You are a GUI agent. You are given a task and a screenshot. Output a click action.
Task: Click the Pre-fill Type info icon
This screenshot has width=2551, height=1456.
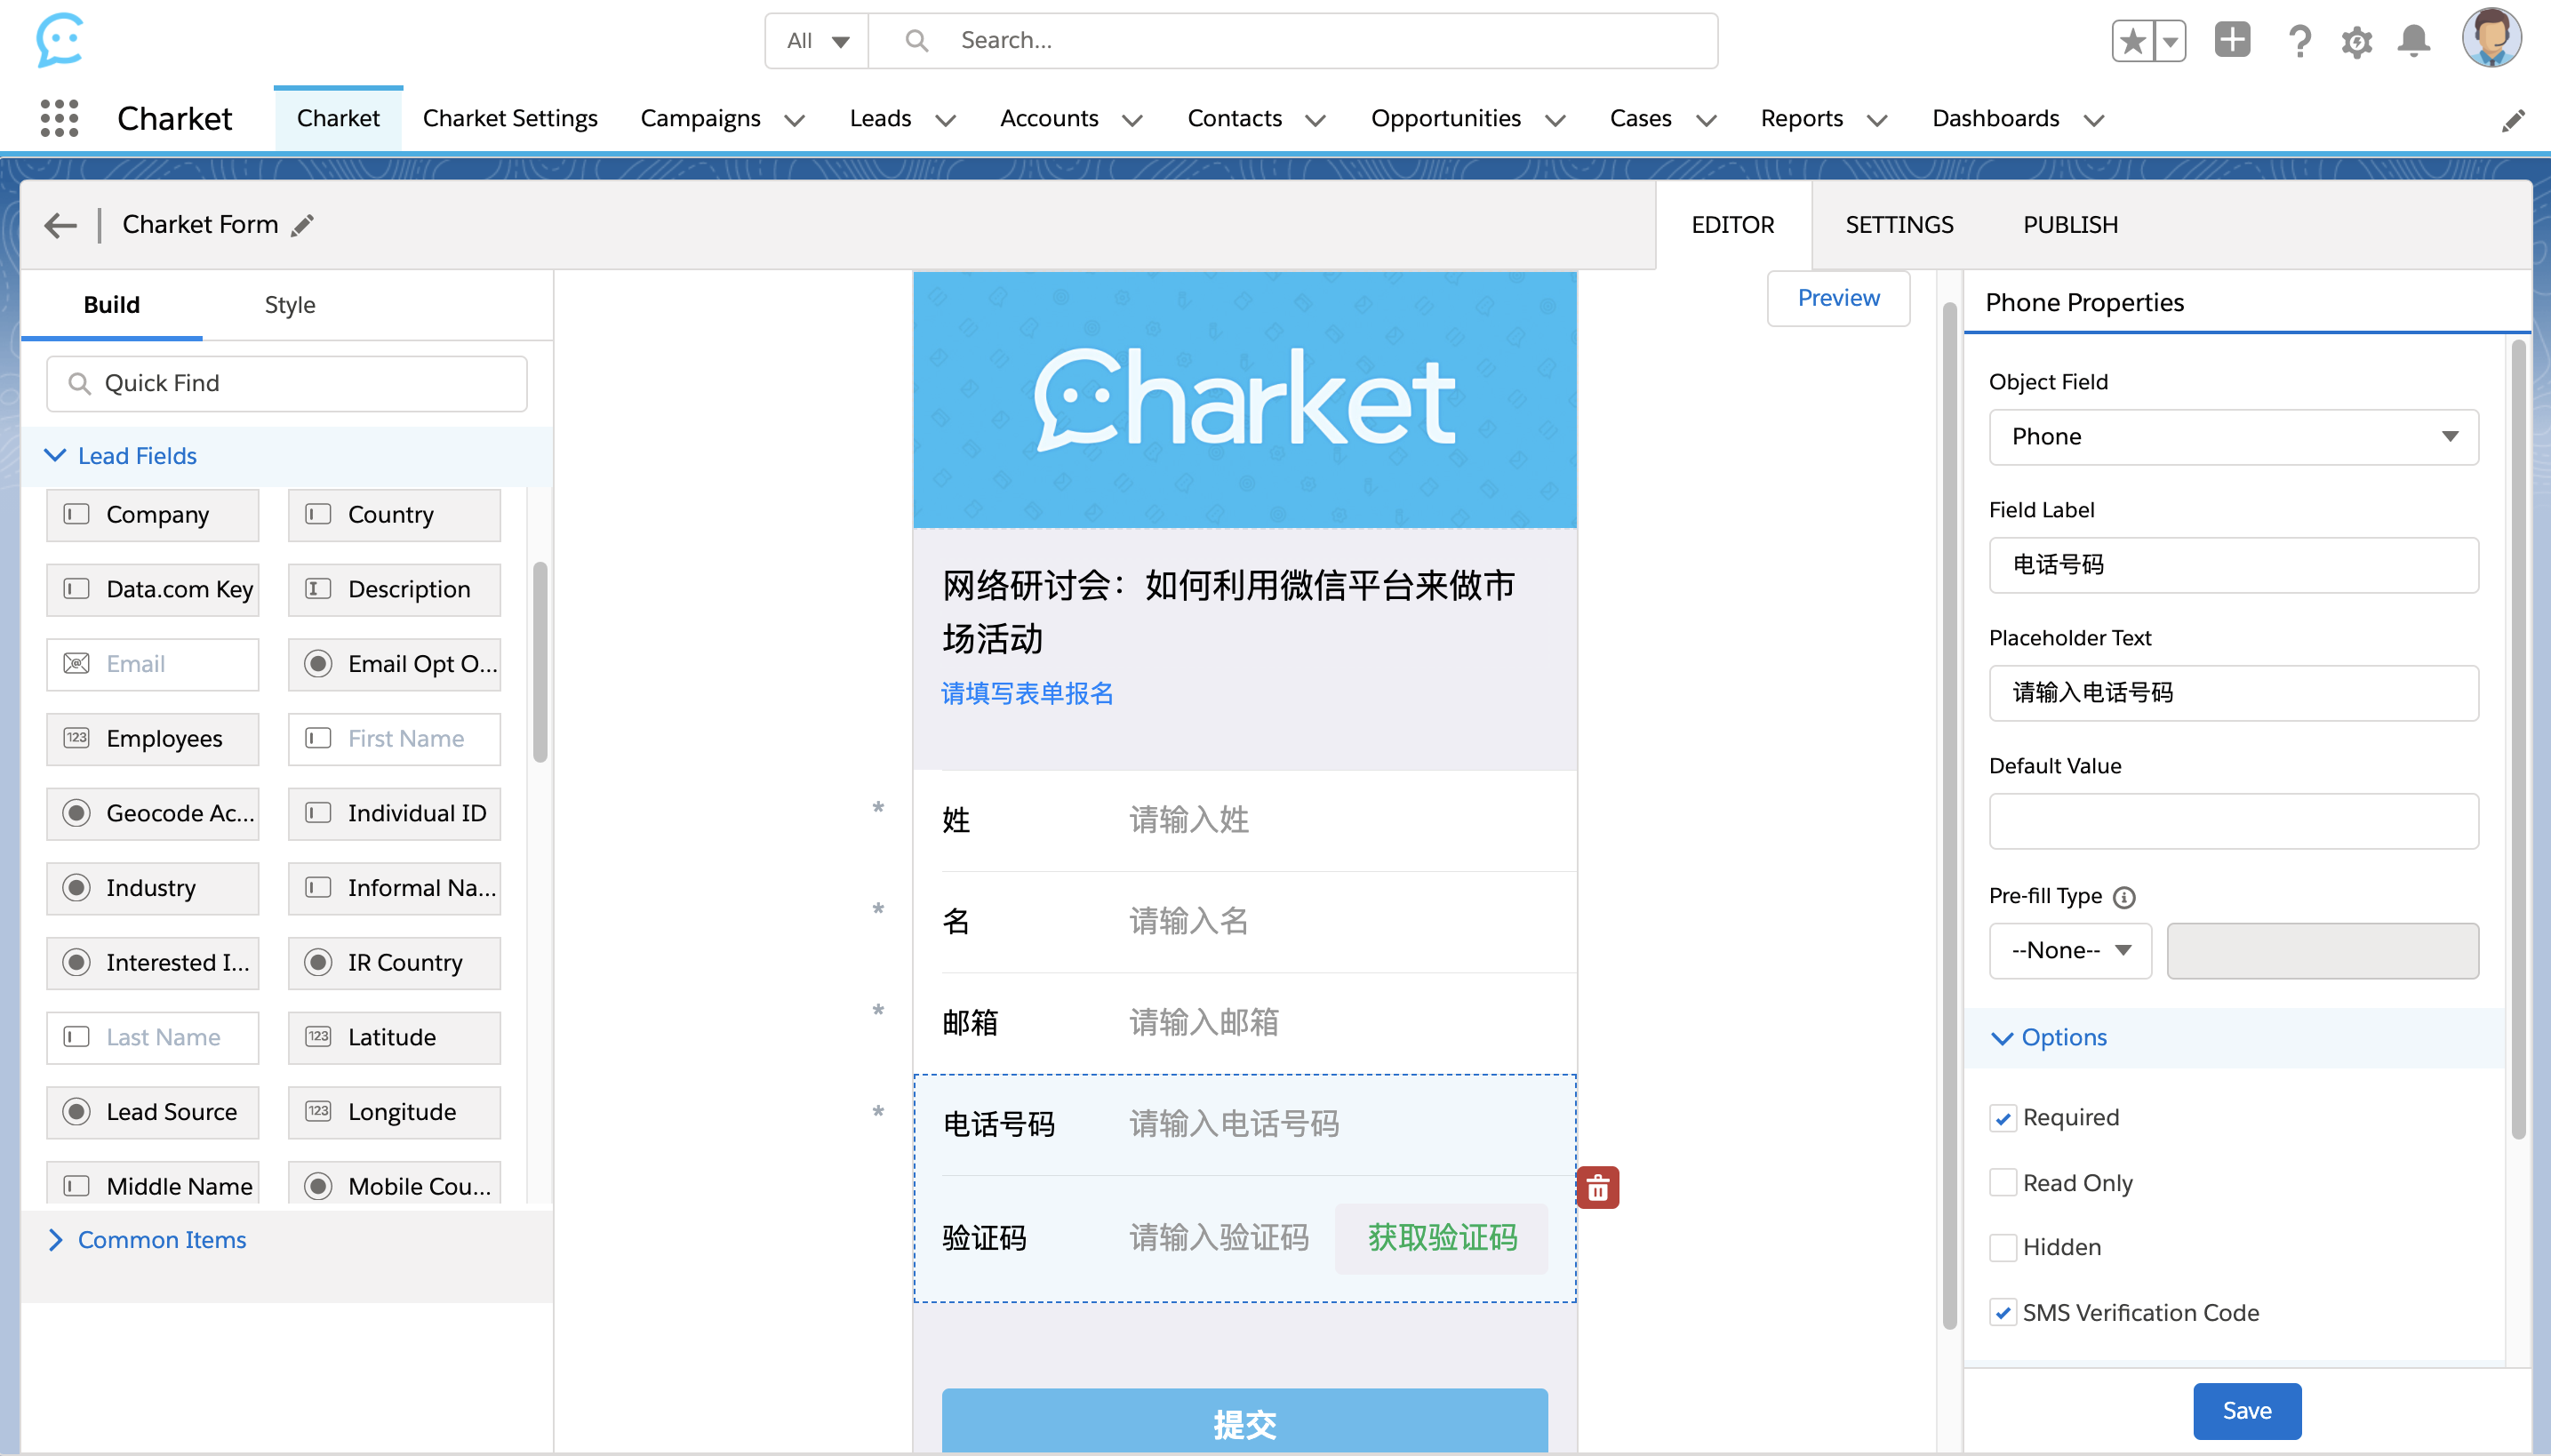click(2124, 897)
